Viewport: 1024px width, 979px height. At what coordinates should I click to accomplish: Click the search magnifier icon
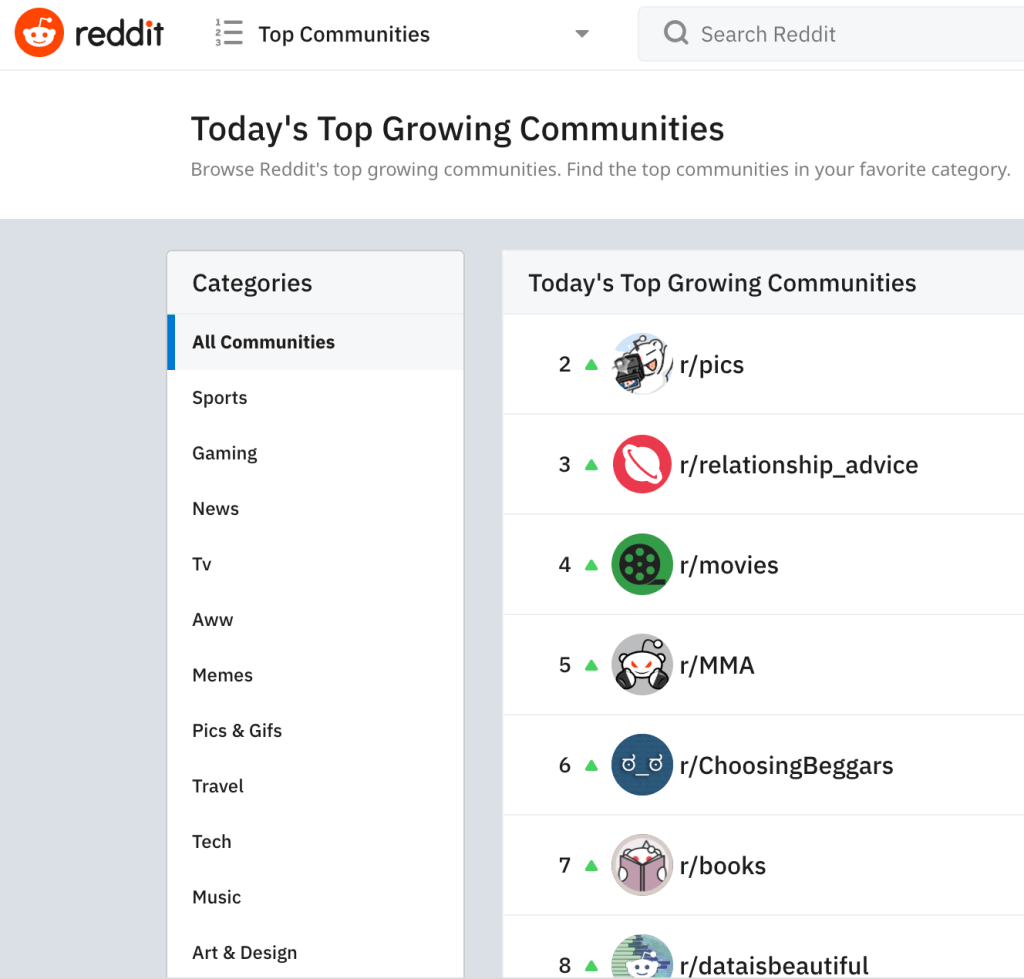tap(676, 34)
